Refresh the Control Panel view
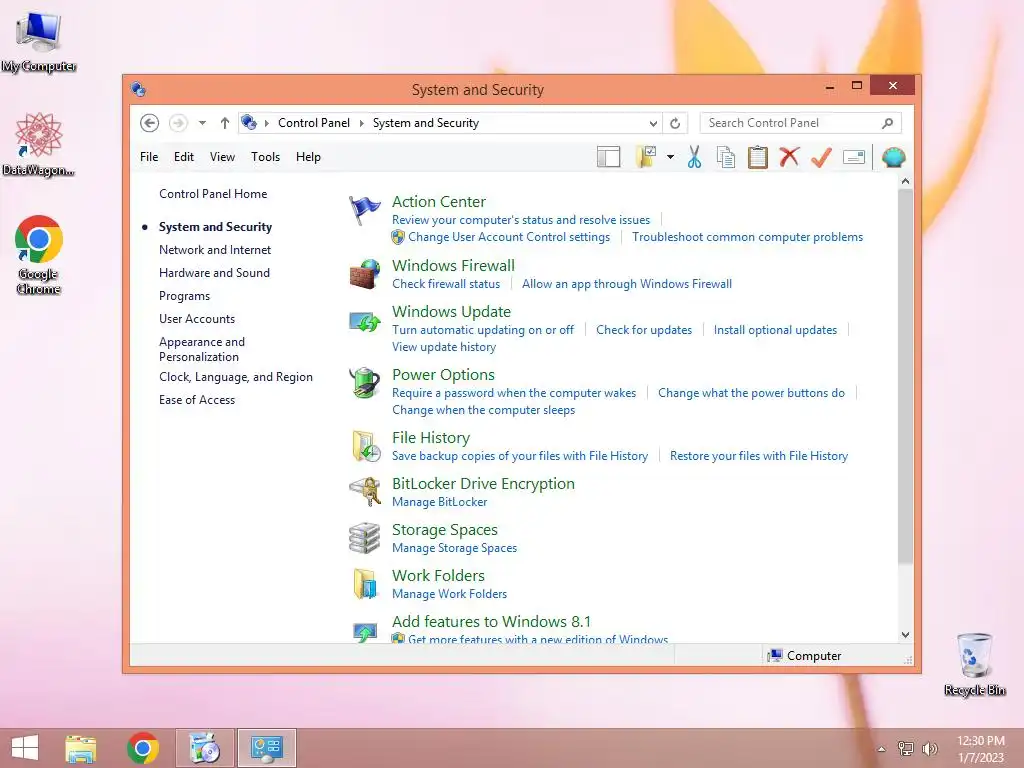This screenshot has height=768, width=1024. tap(675, 123)
